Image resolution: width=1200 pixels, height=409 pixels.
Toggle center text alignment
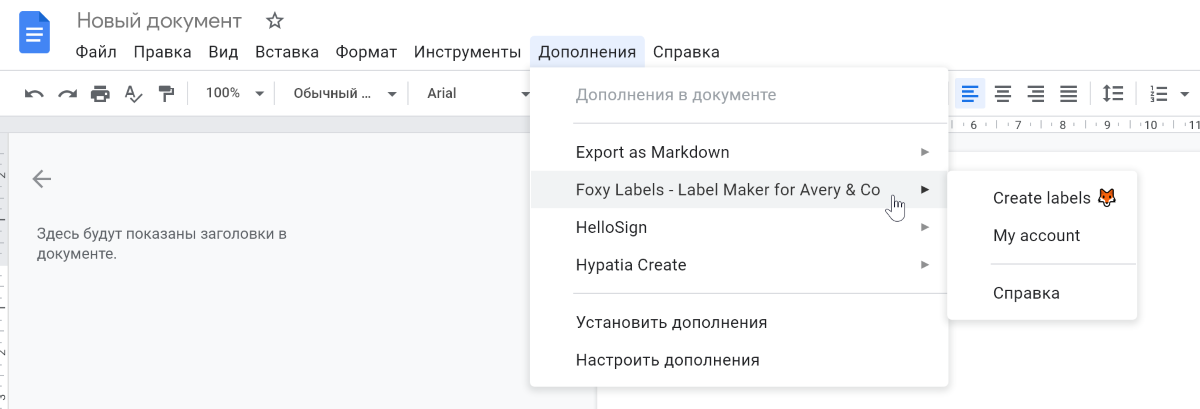point(1002,94)
